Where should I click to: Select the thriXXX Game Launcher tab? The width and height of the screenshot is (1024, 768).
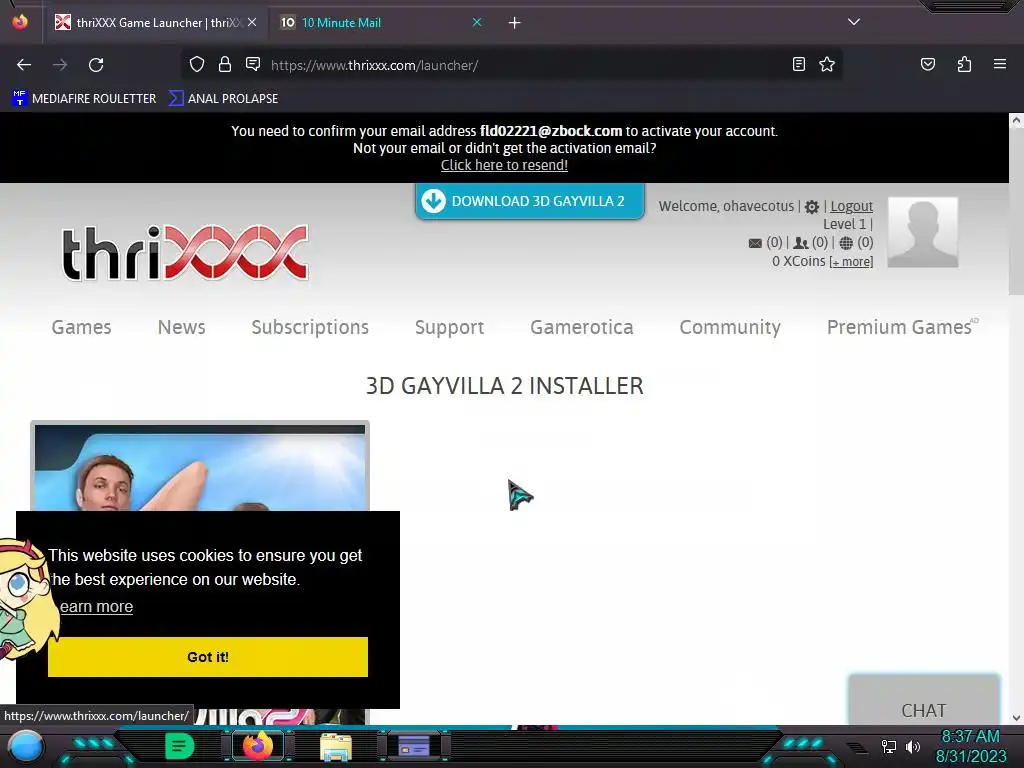tap(157, 23)
